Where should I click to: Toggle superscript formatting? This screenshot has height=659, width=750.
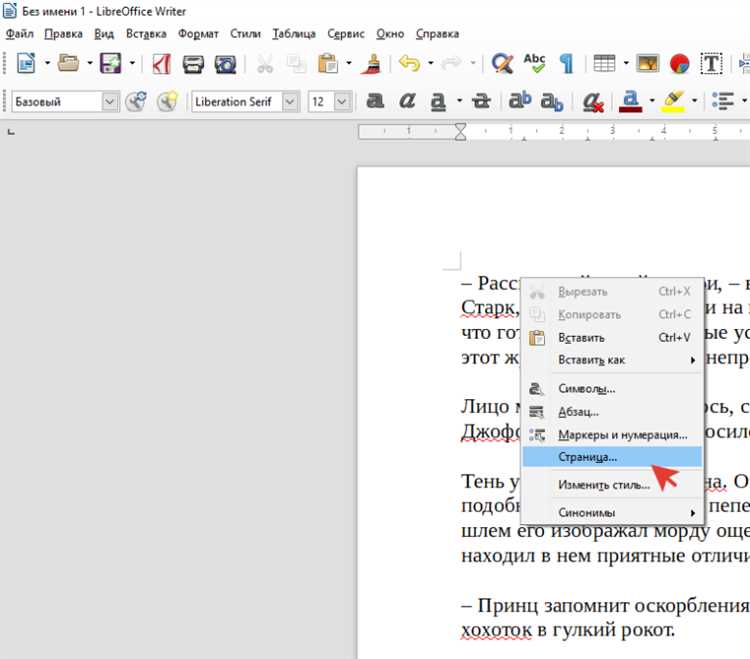pyautogui.click(x=519, y=101)
